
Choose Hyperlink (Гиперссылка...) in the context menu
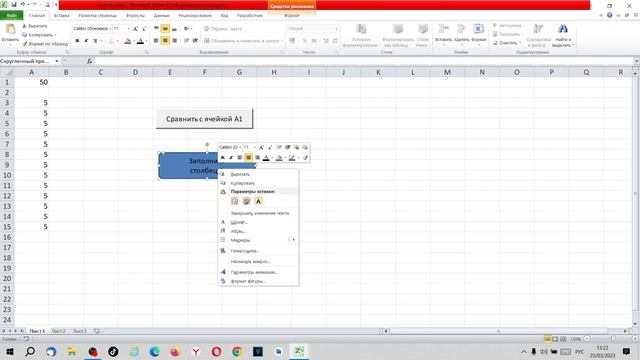tap(258, 251)
